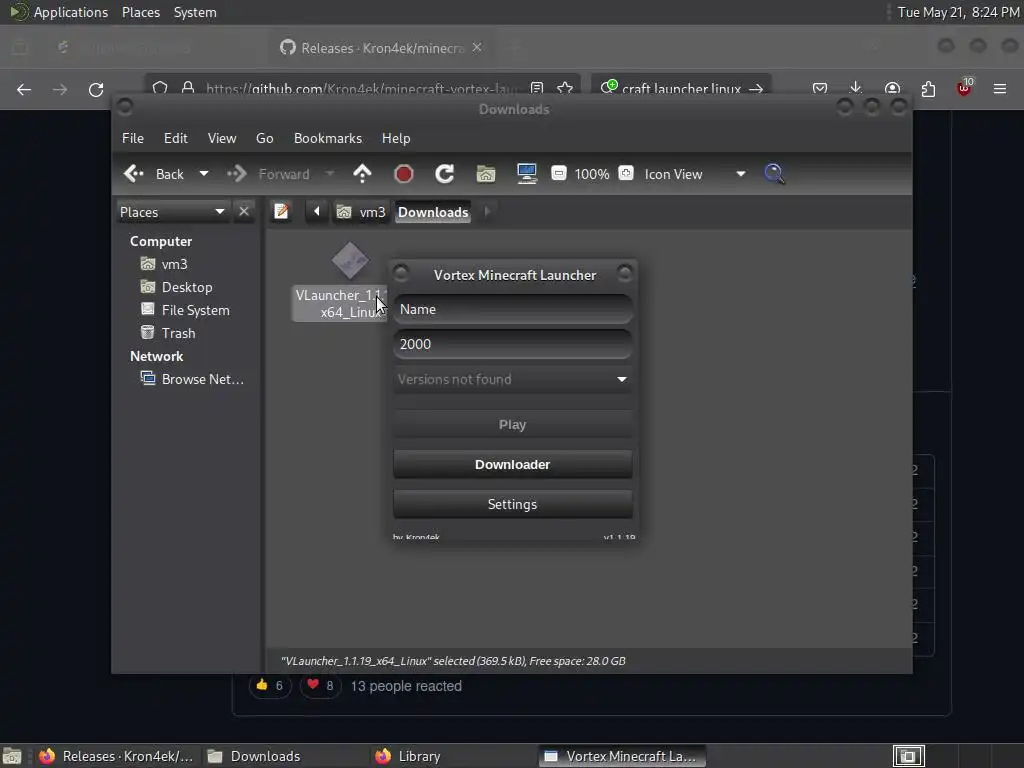Reload the Firefox page
Screen dimensions: 1024x768
tap(96, 89)
